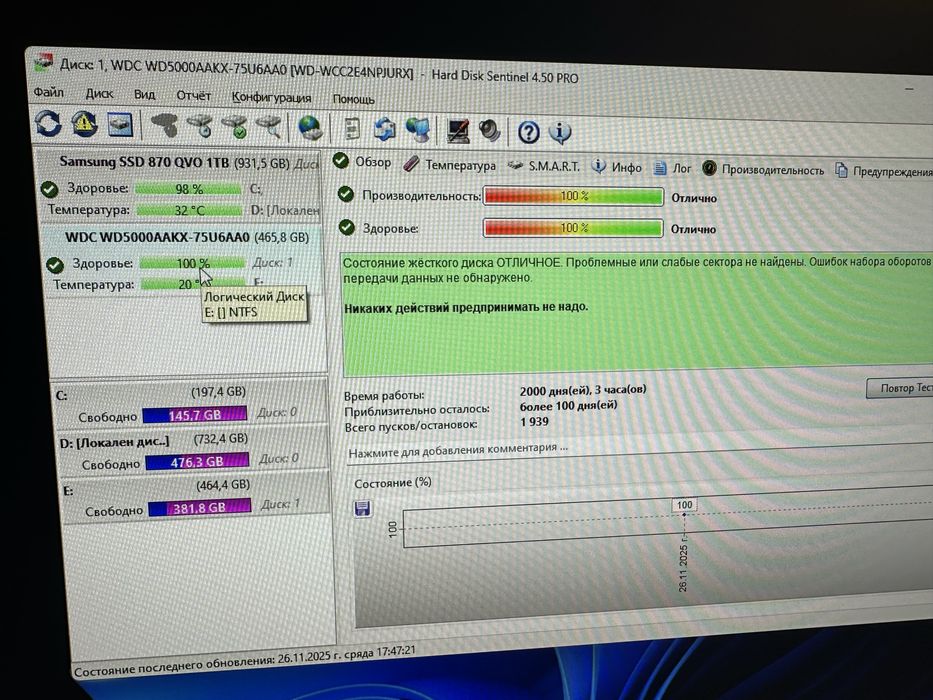Click E: free space 381,8 GB bar
This screenshot has width=933, height=700.
(200, 507)
